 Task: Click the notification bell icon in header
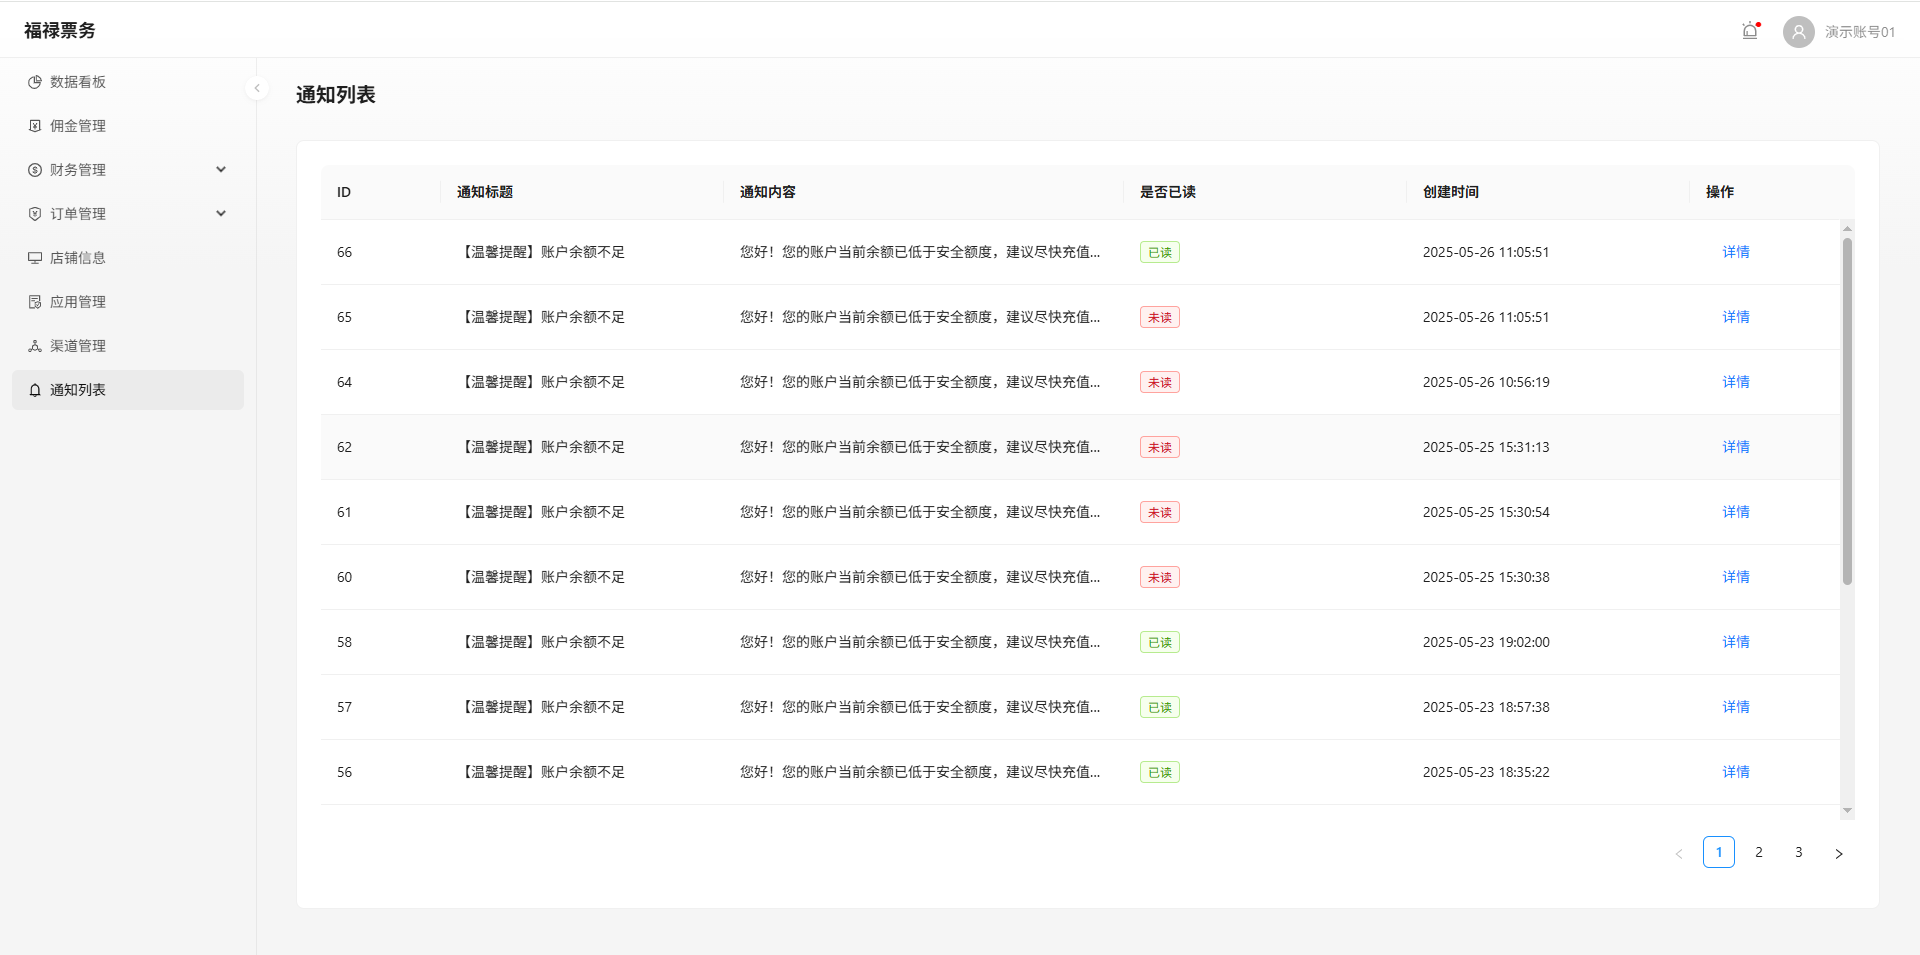(1750, 31)
